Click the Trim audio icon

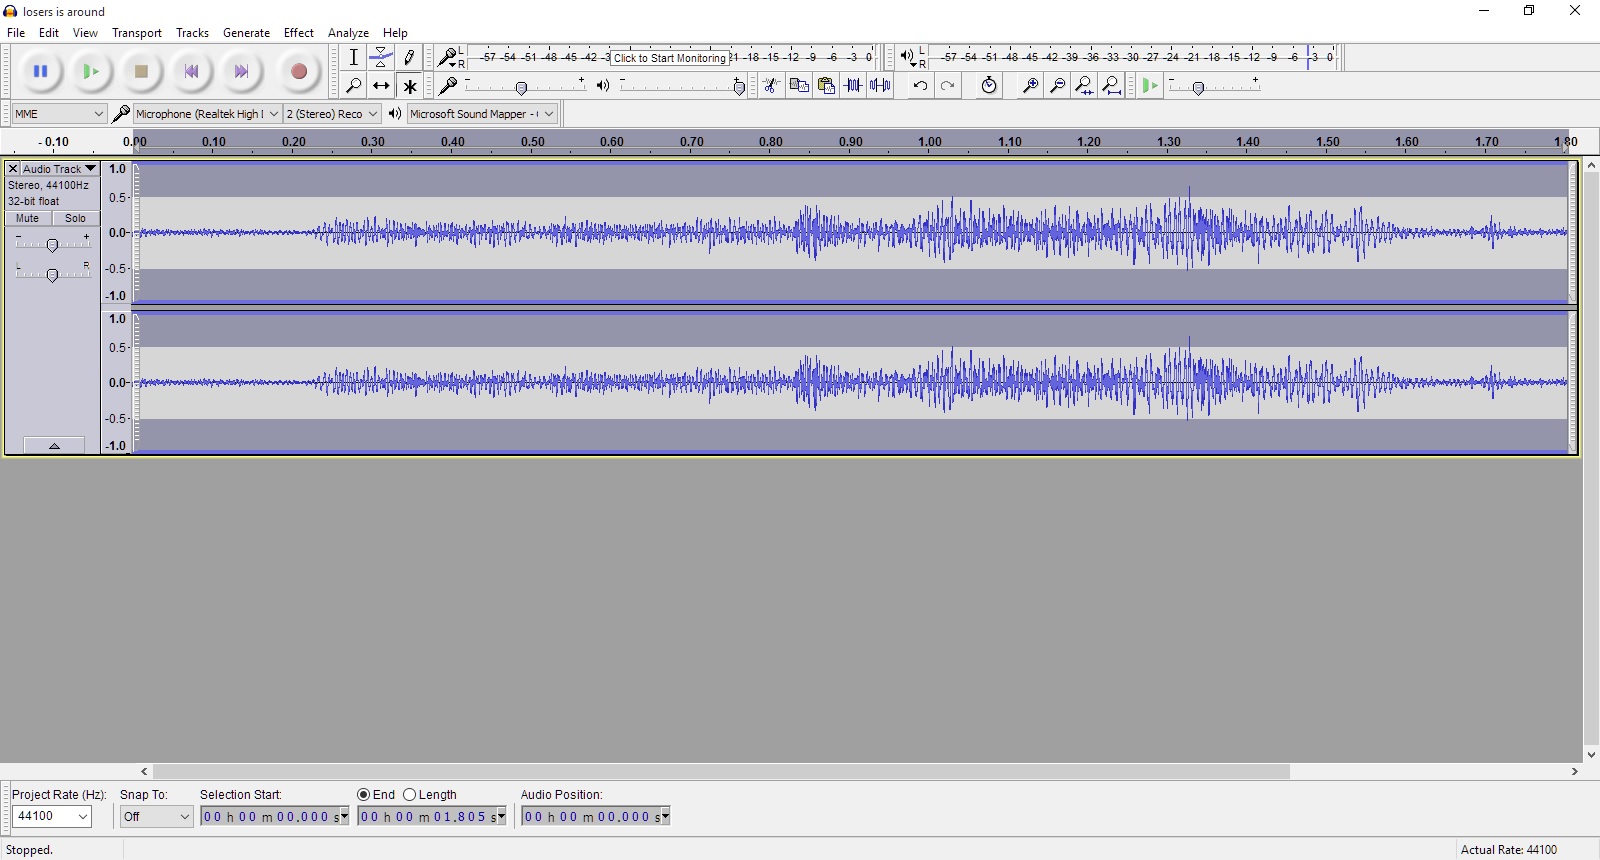tap(853, 86)
